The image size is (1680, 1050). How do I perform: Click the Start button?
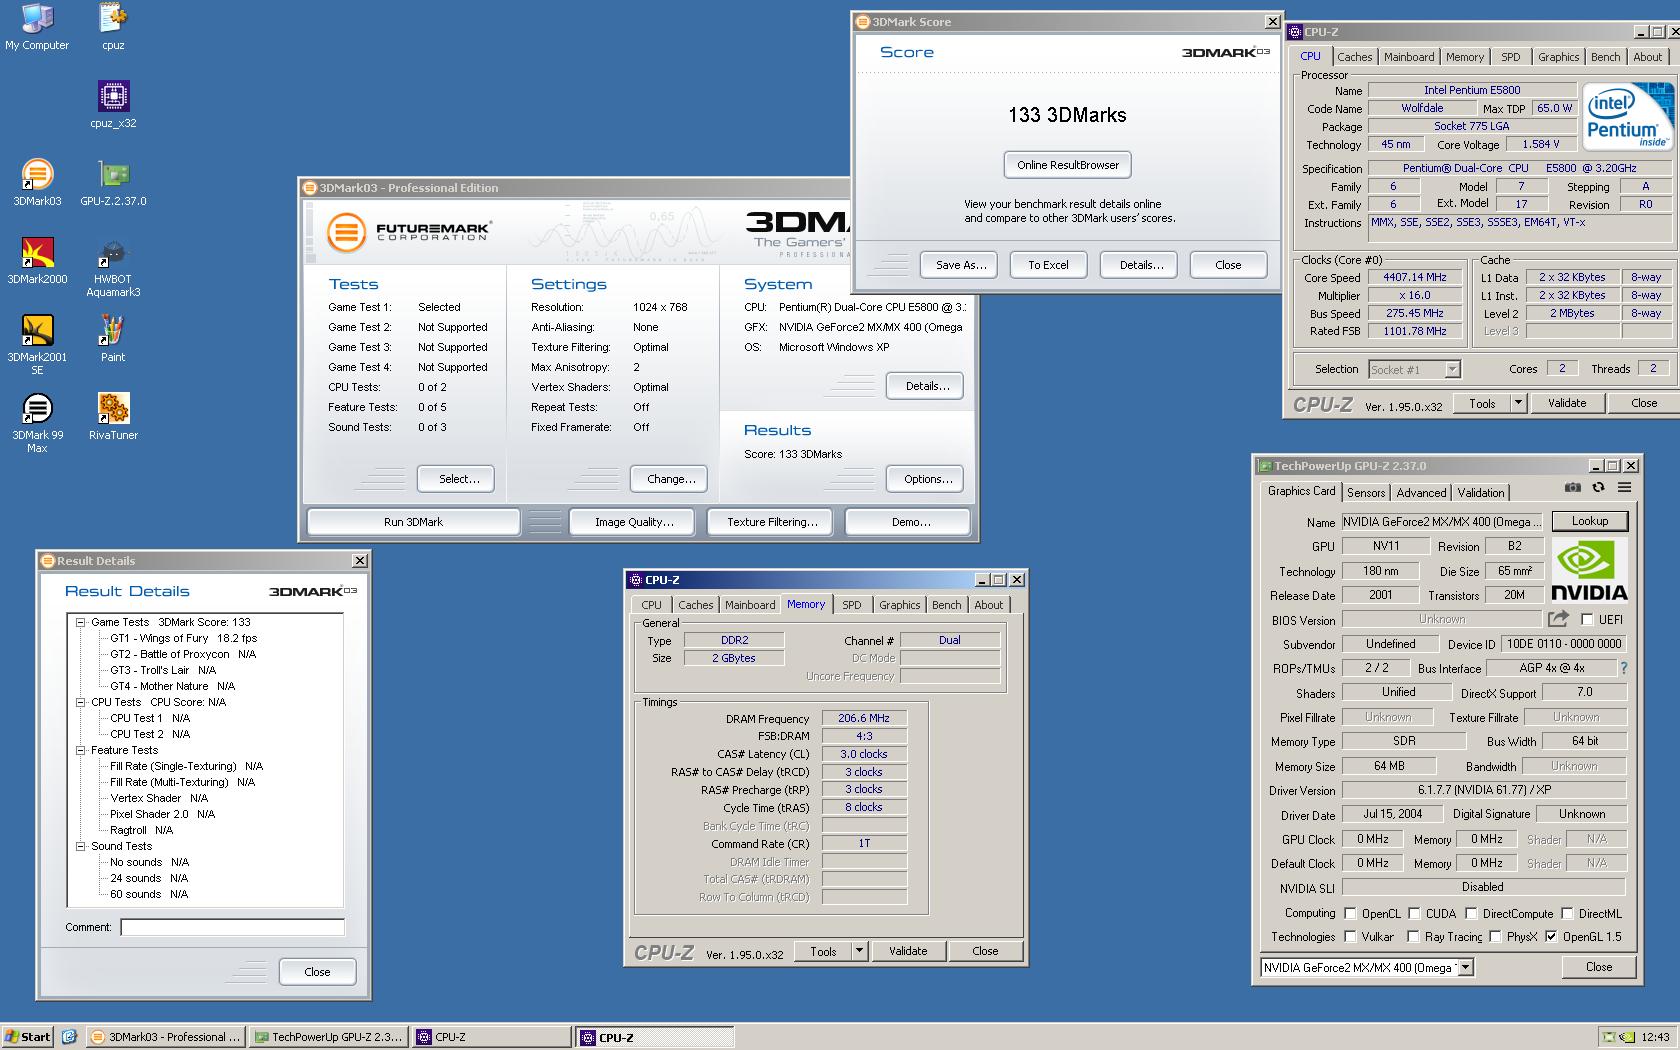[27, 1037]
